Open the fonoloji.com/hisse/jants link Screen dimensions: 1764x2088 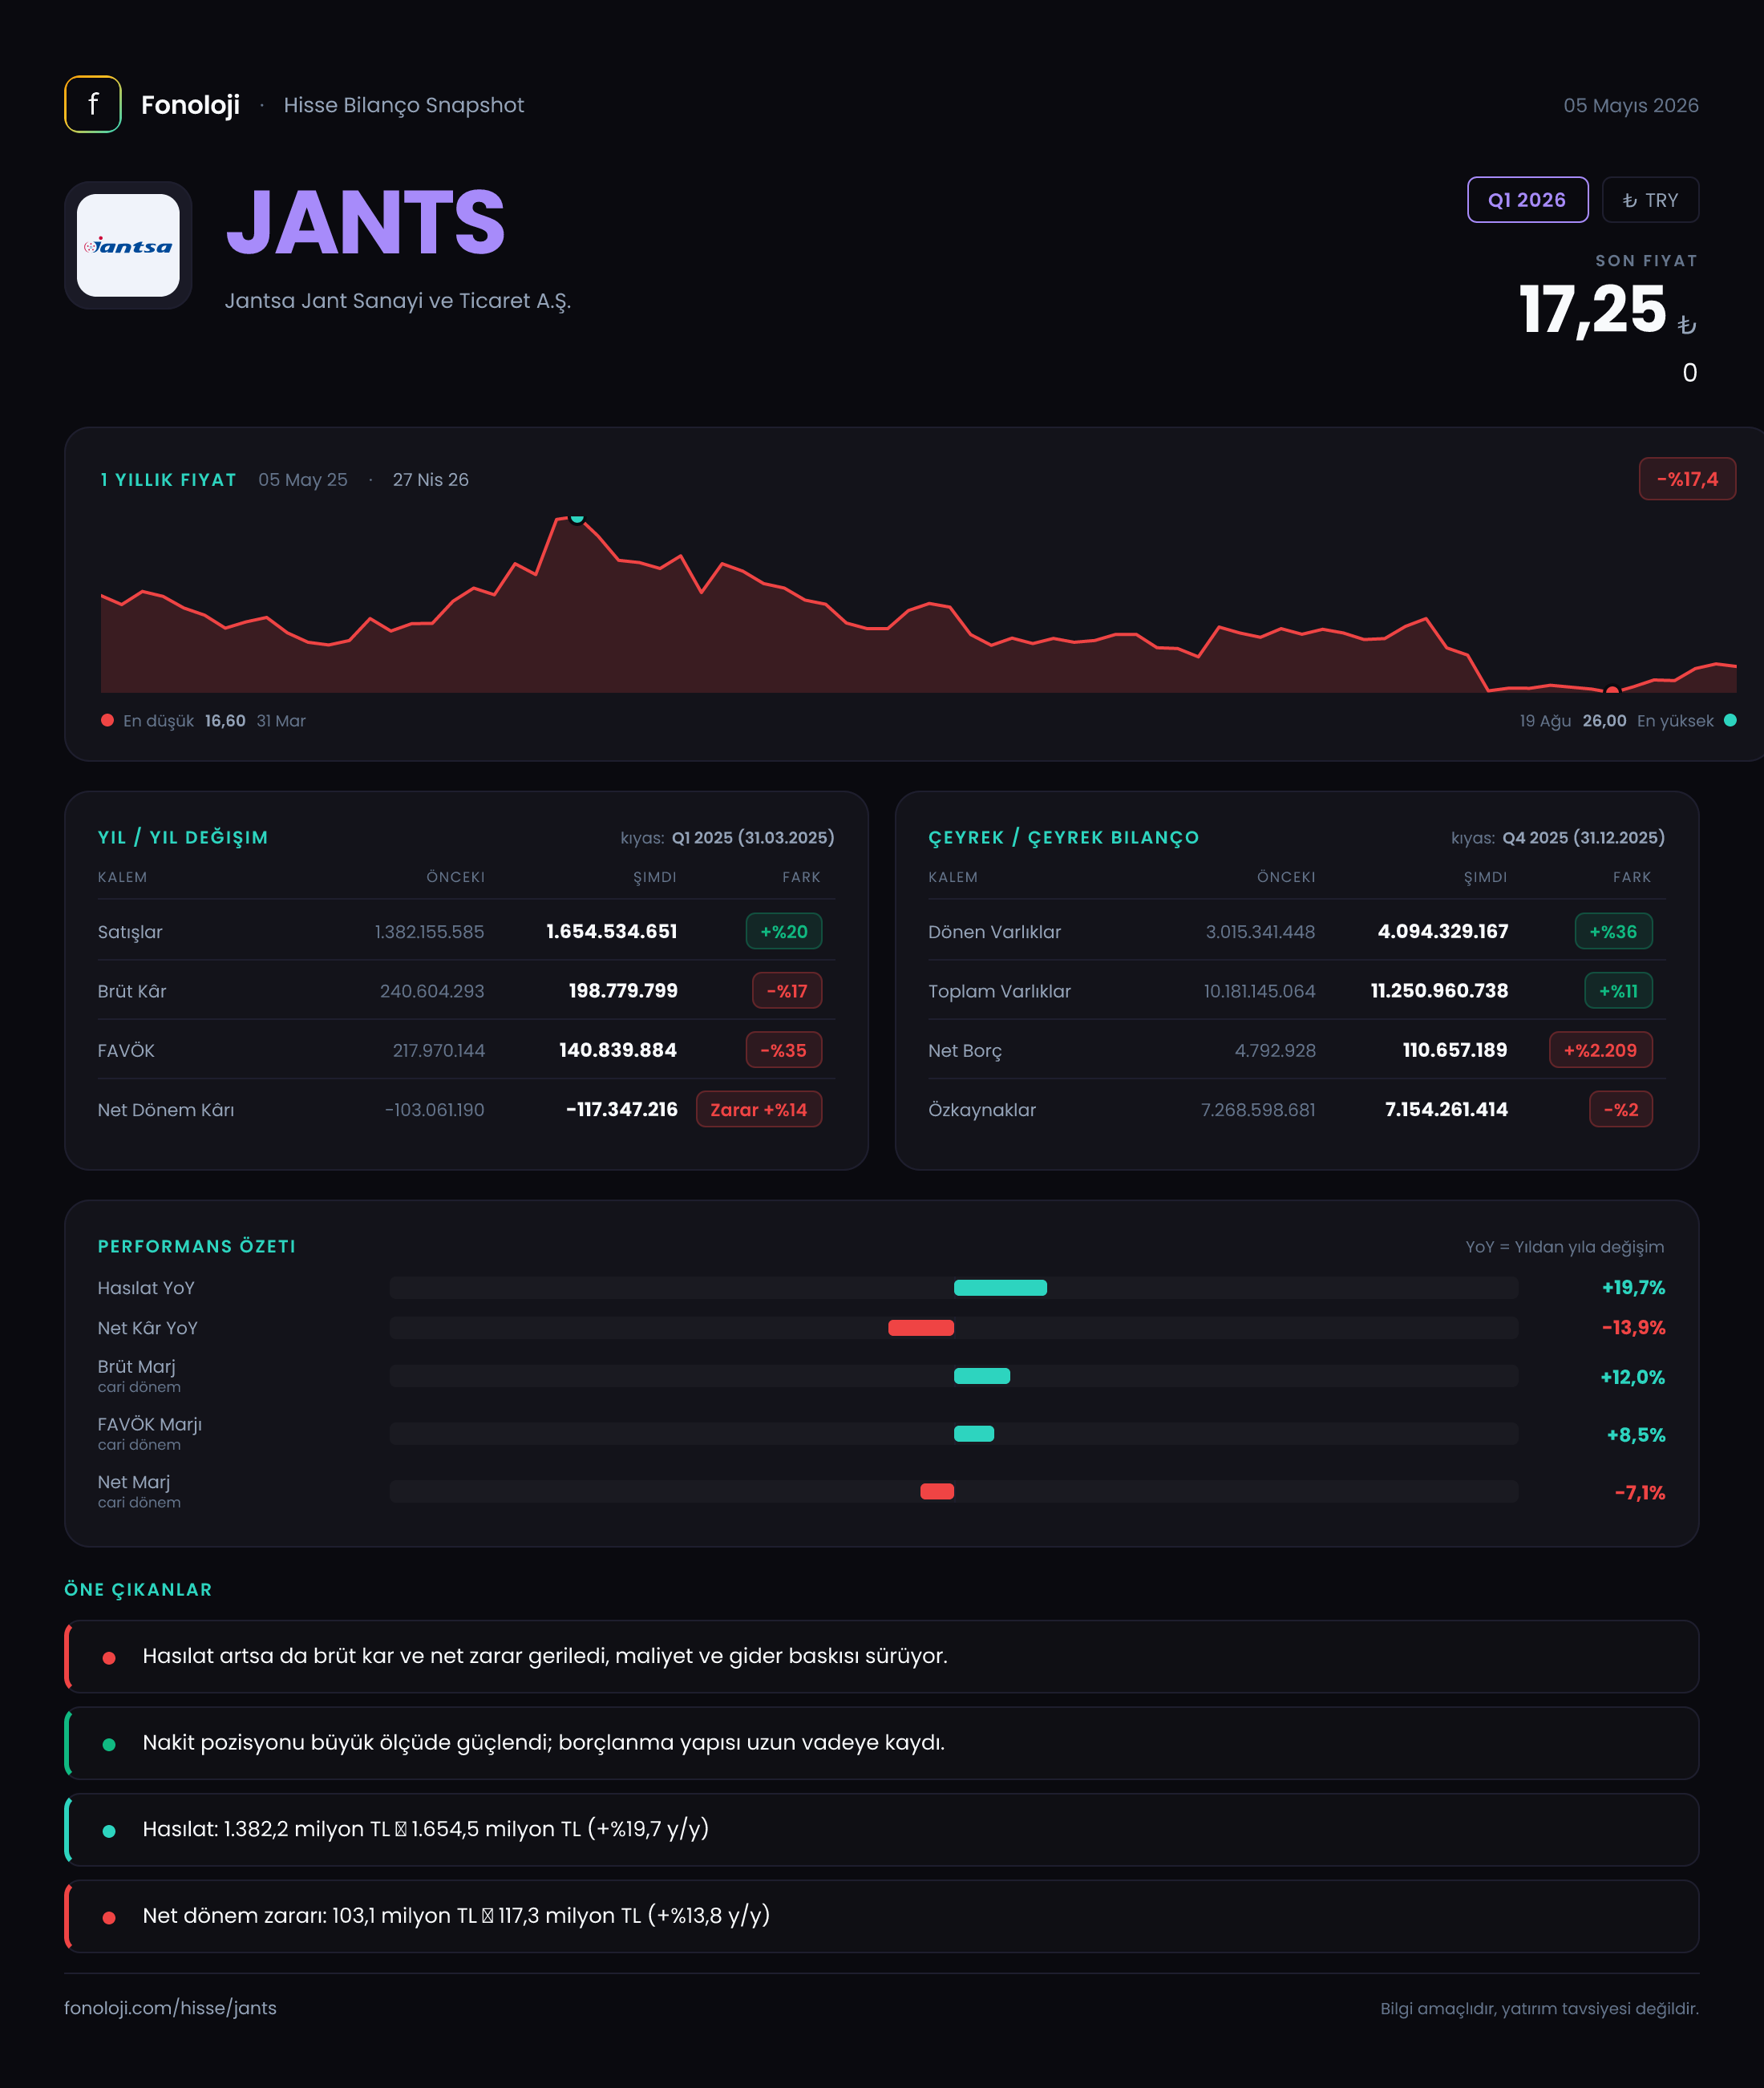click(x=170, y=2008)
